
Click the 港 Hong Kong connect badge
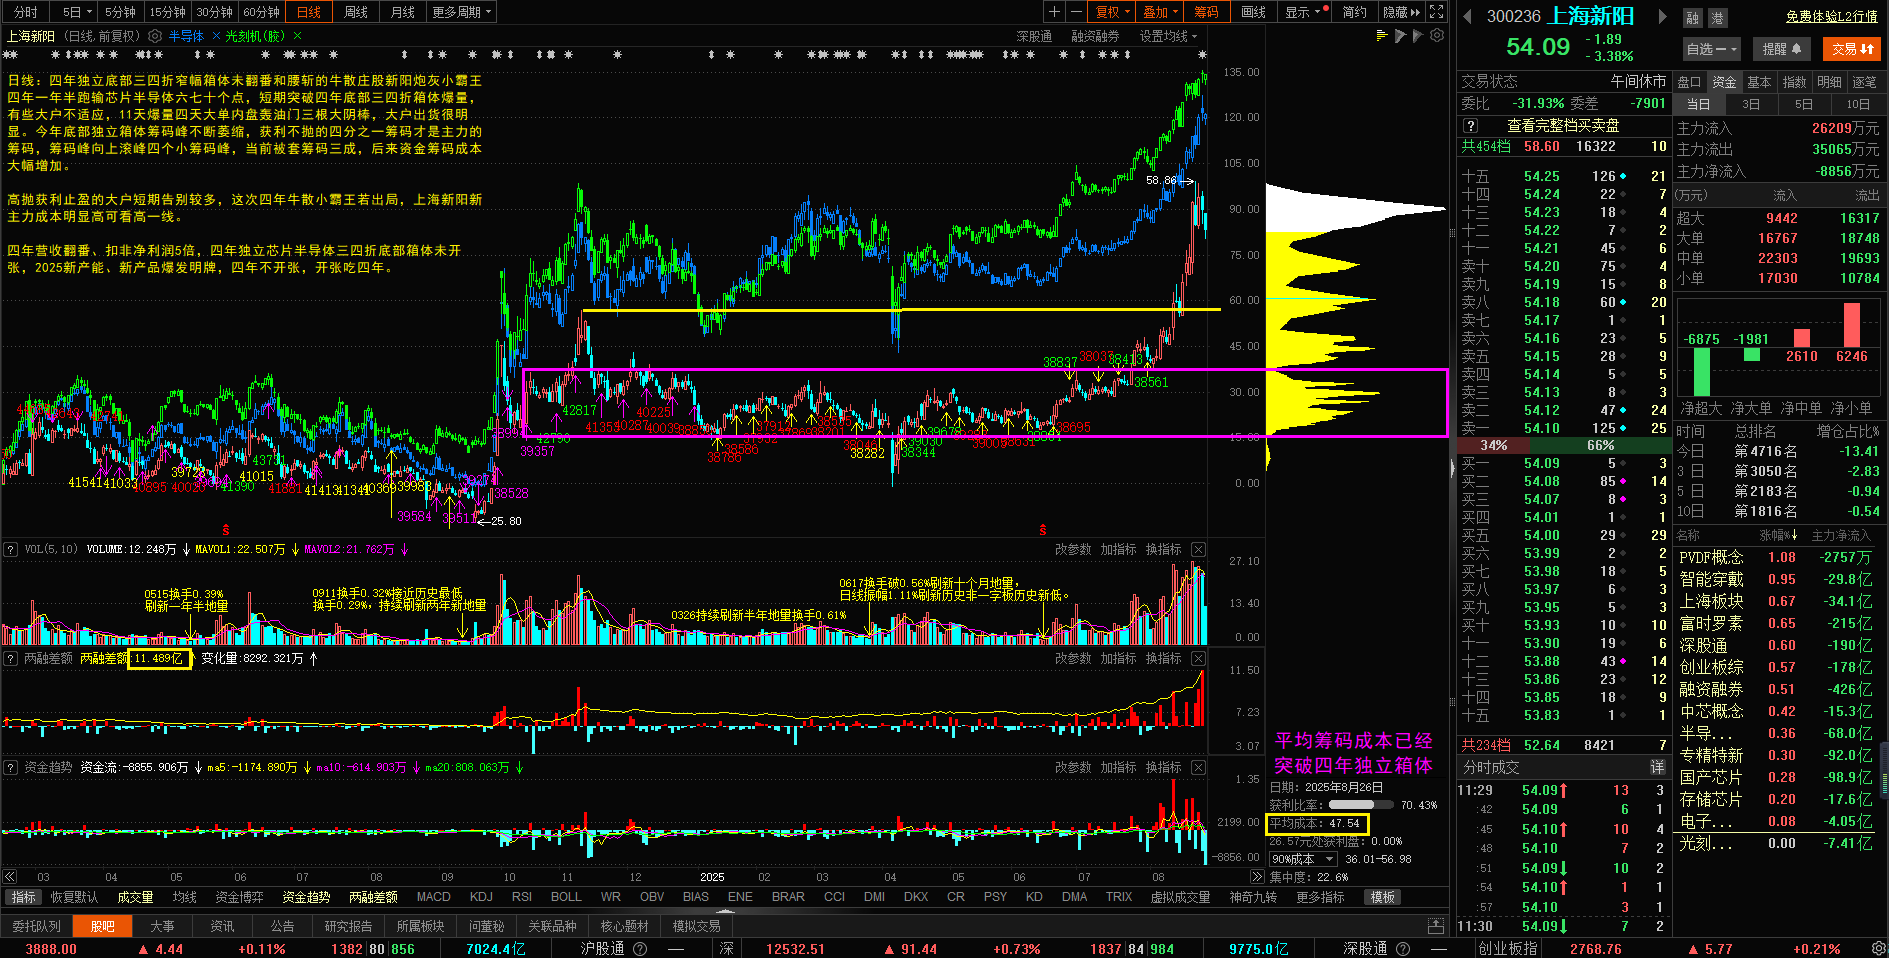tap(1717, 18)
